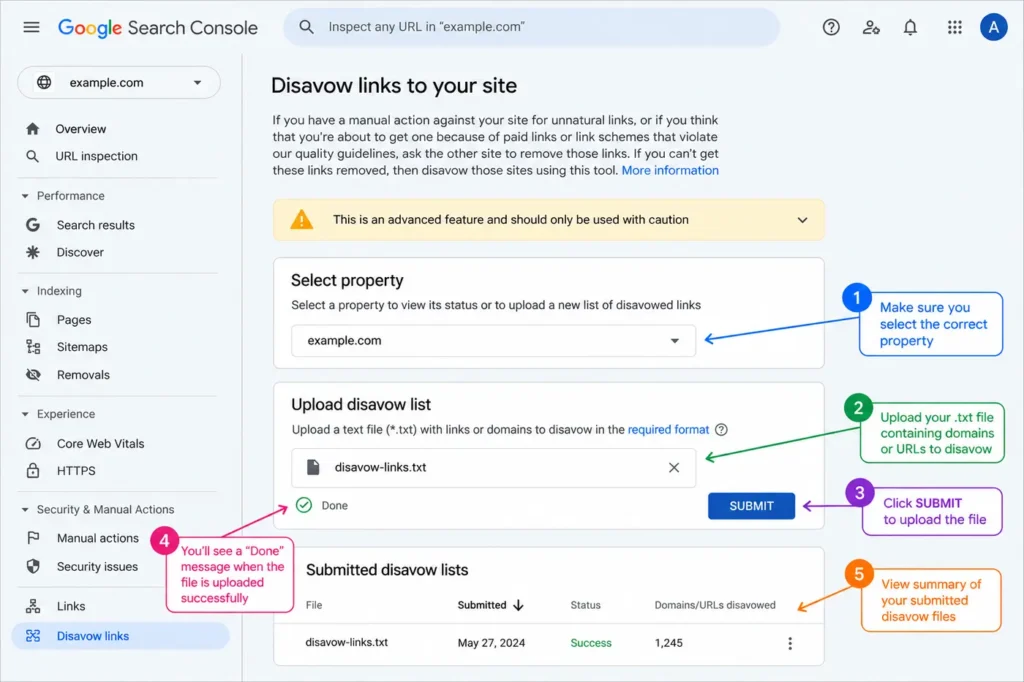Collapse the Indexing section
This screenshot has height=682, width=1024.
coord(25,291)
